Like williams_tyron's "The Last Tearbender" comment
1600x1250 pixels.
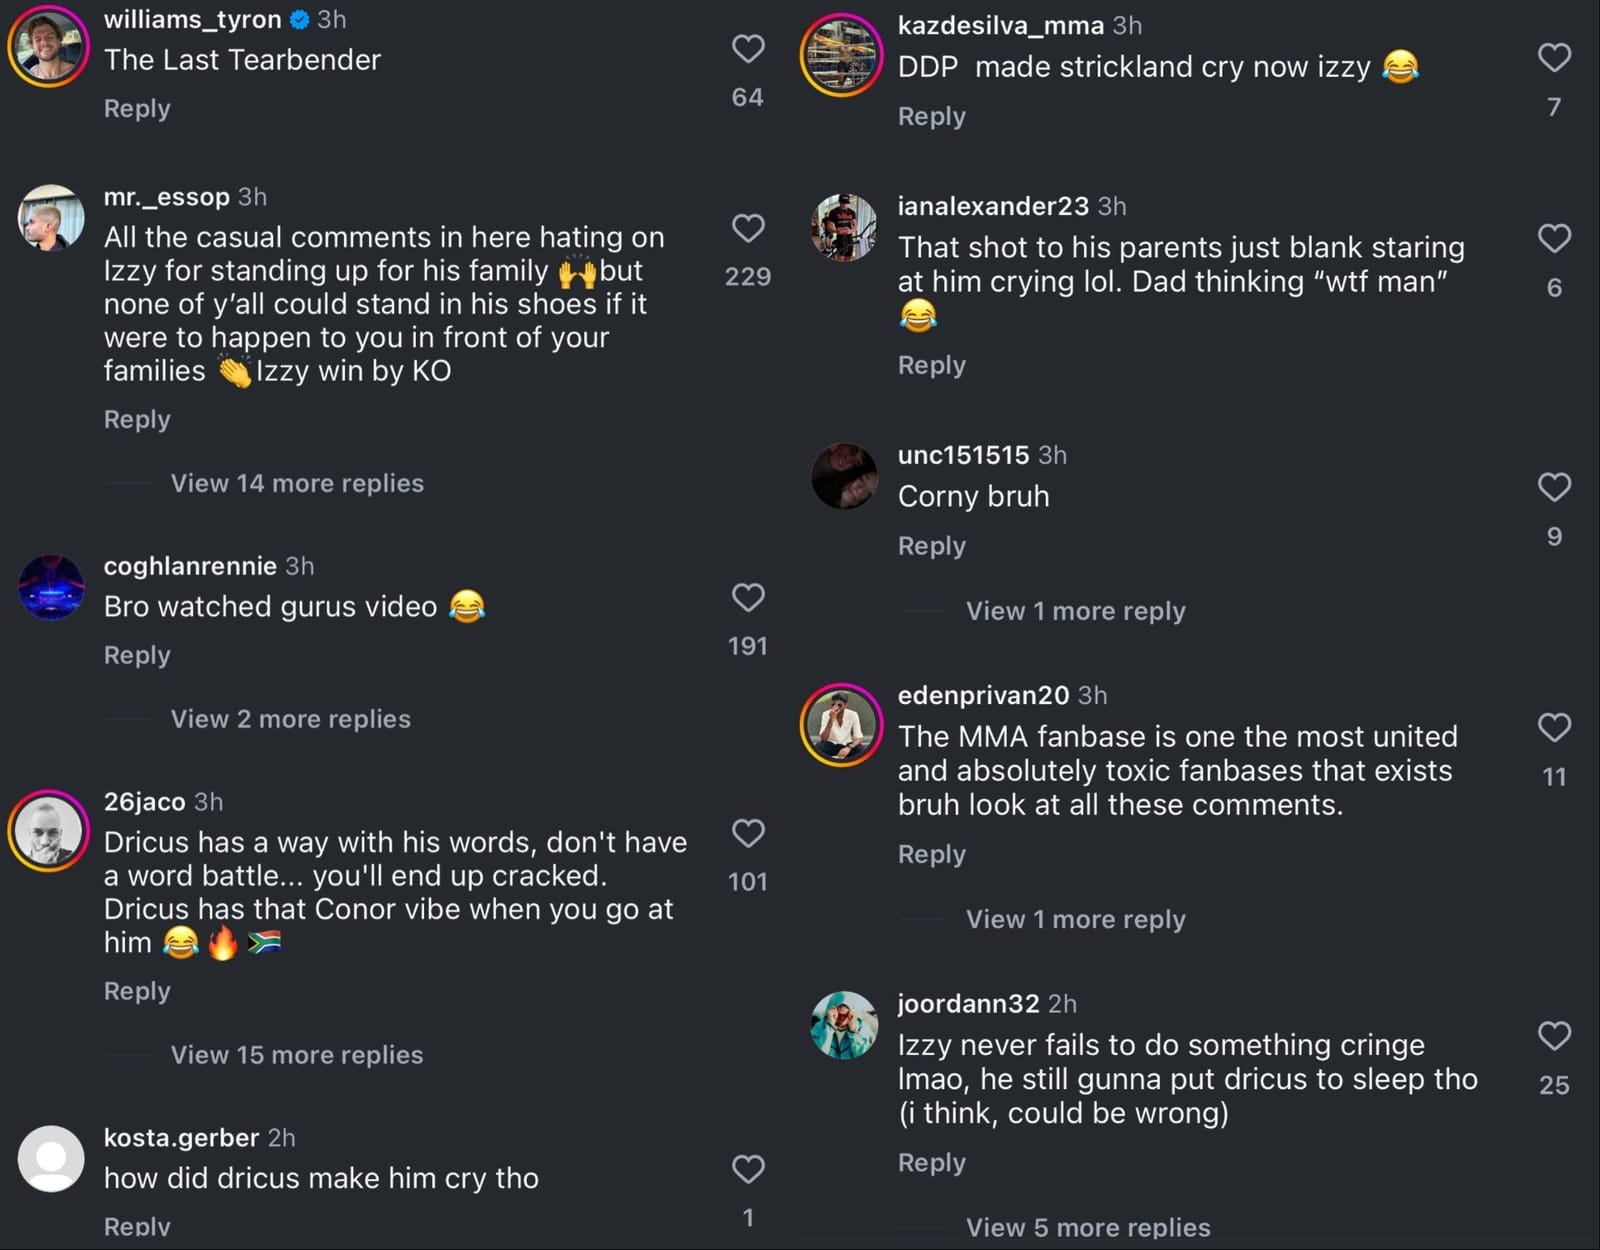pyautogui.click(x=748, y=49)
